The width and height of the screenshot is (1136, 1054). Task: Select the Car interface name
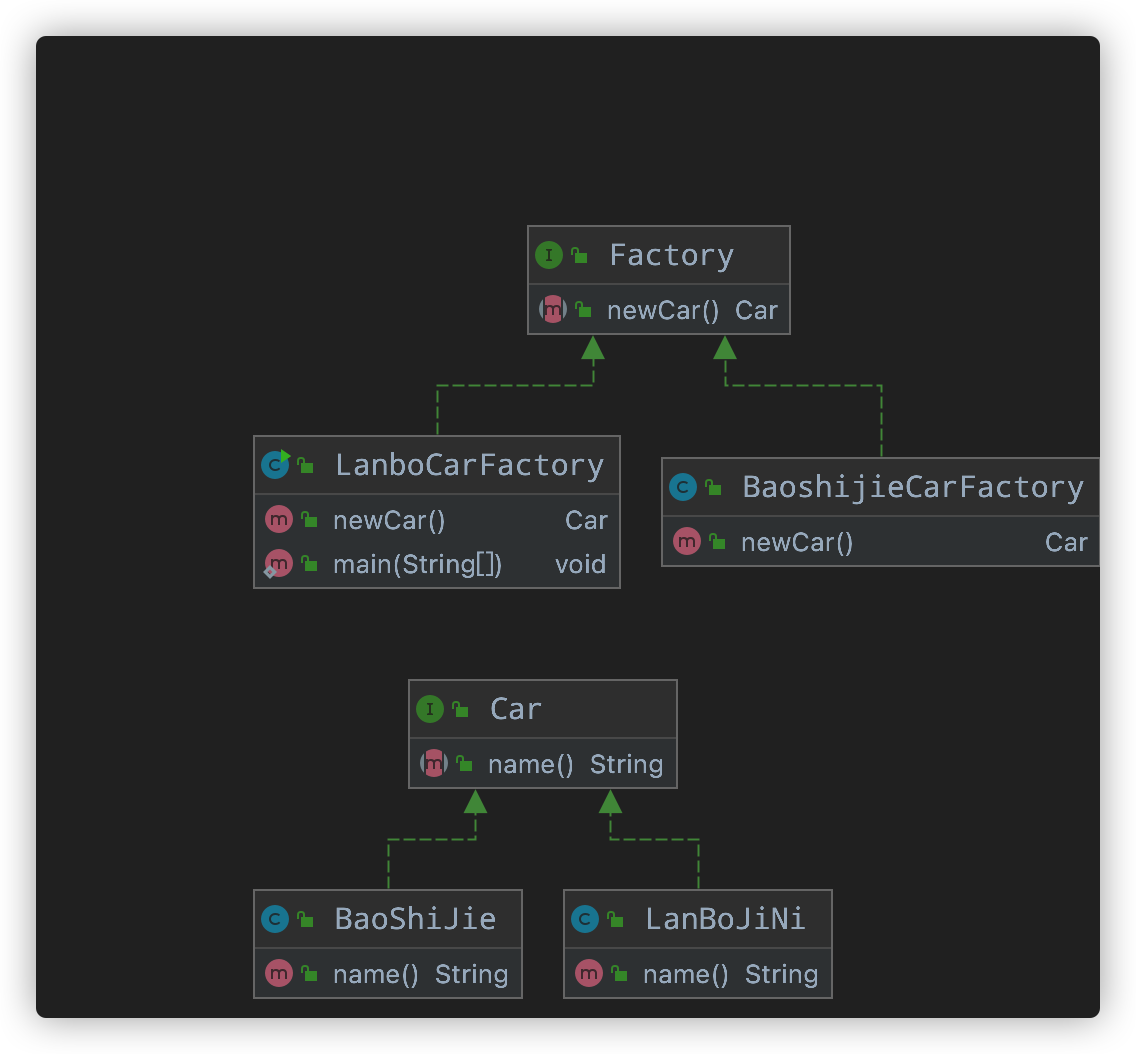[515, 709]
